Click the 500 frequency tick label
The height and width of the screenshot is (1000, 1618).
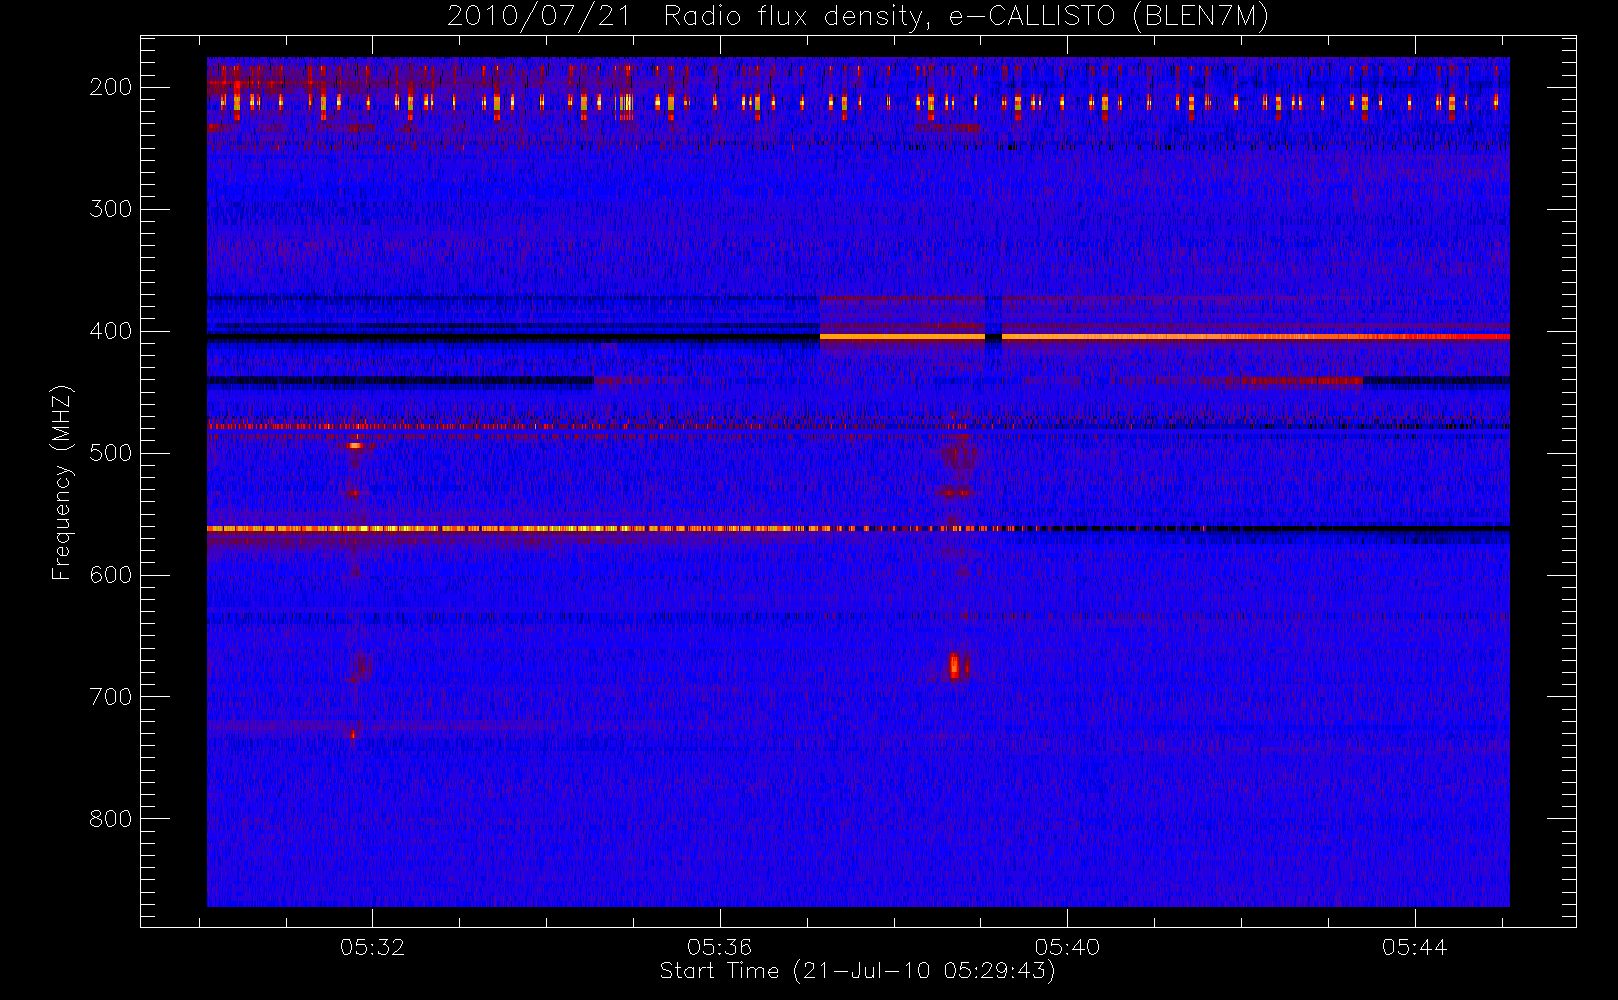point(111,453)
